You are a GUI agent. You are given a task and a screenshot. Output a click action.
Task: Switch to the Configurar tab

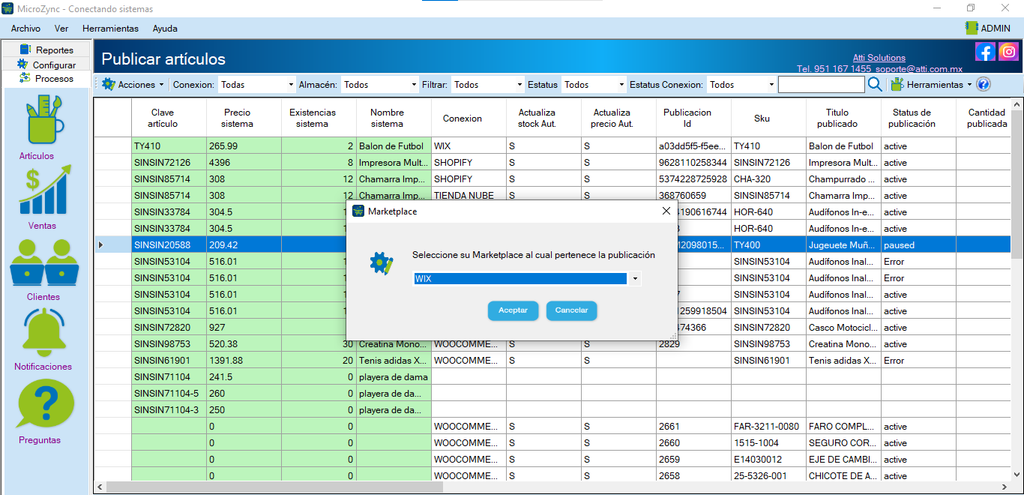[47, 65]
